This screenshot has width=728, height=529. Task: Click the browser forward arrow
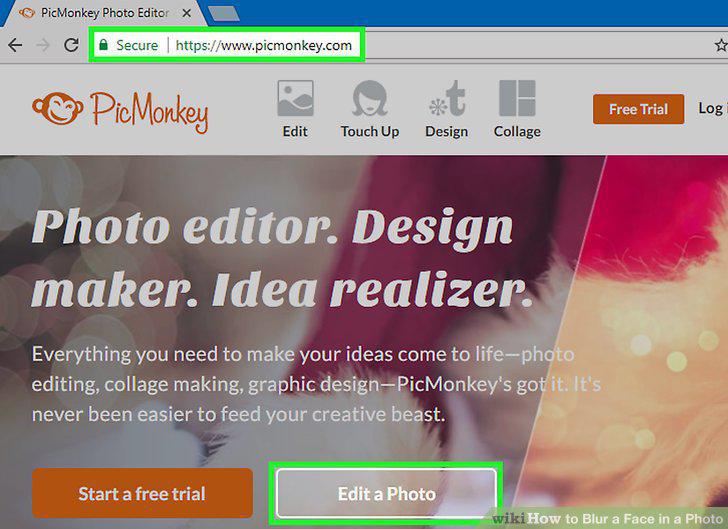[x=43, y=45]
